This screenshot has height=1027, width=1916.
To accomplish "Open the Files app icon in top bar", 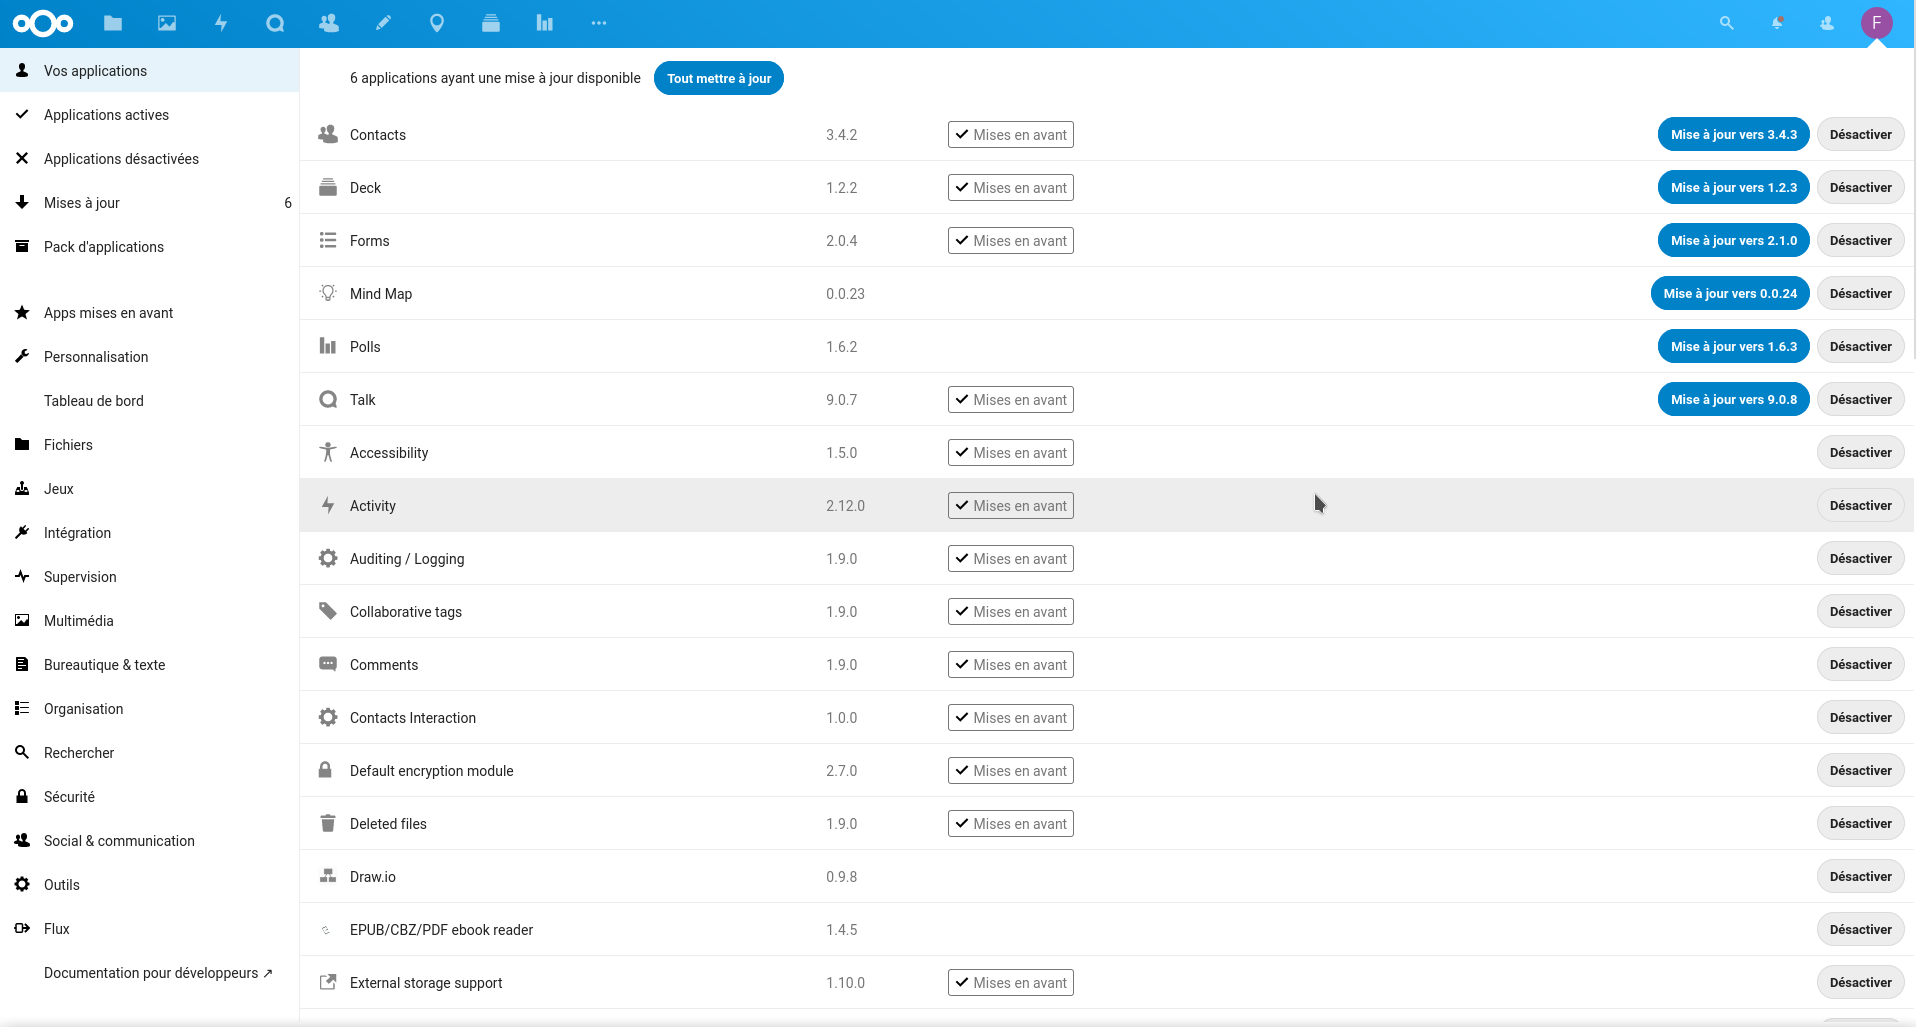I will 113,23.
